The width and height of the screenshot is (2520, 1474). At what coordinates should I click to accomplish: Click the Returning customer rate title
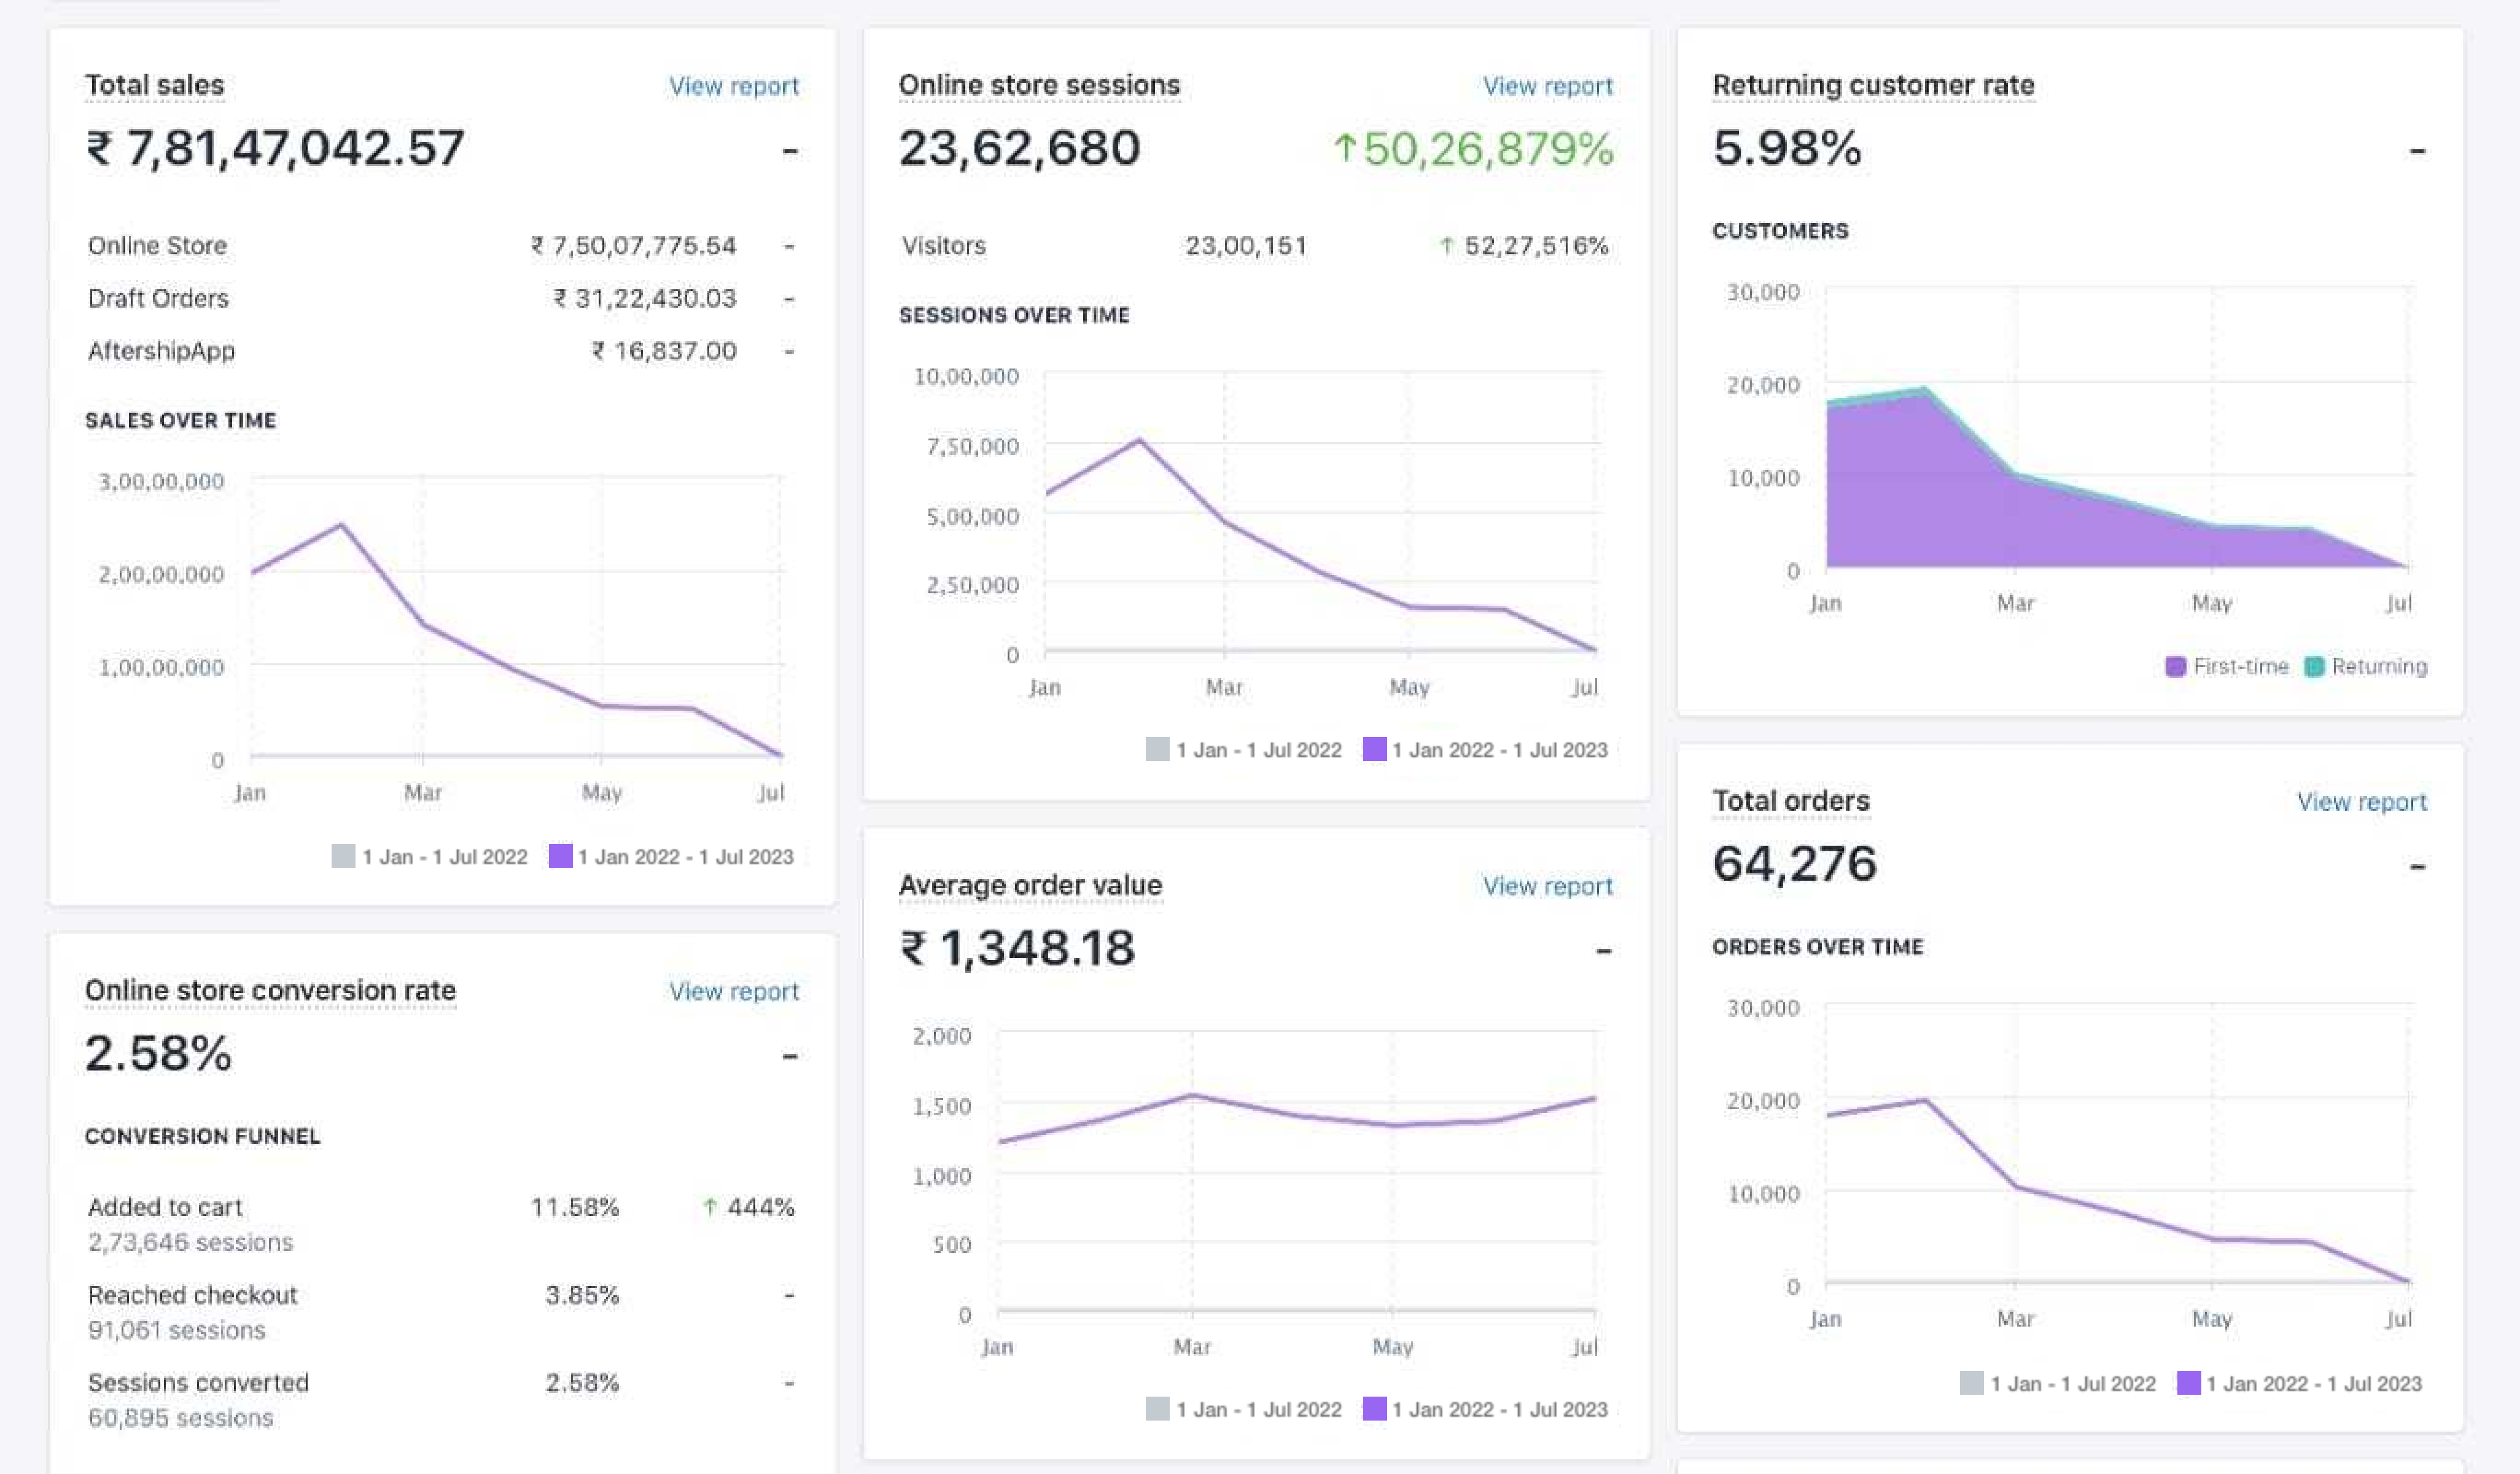[x=1873, y=85]
